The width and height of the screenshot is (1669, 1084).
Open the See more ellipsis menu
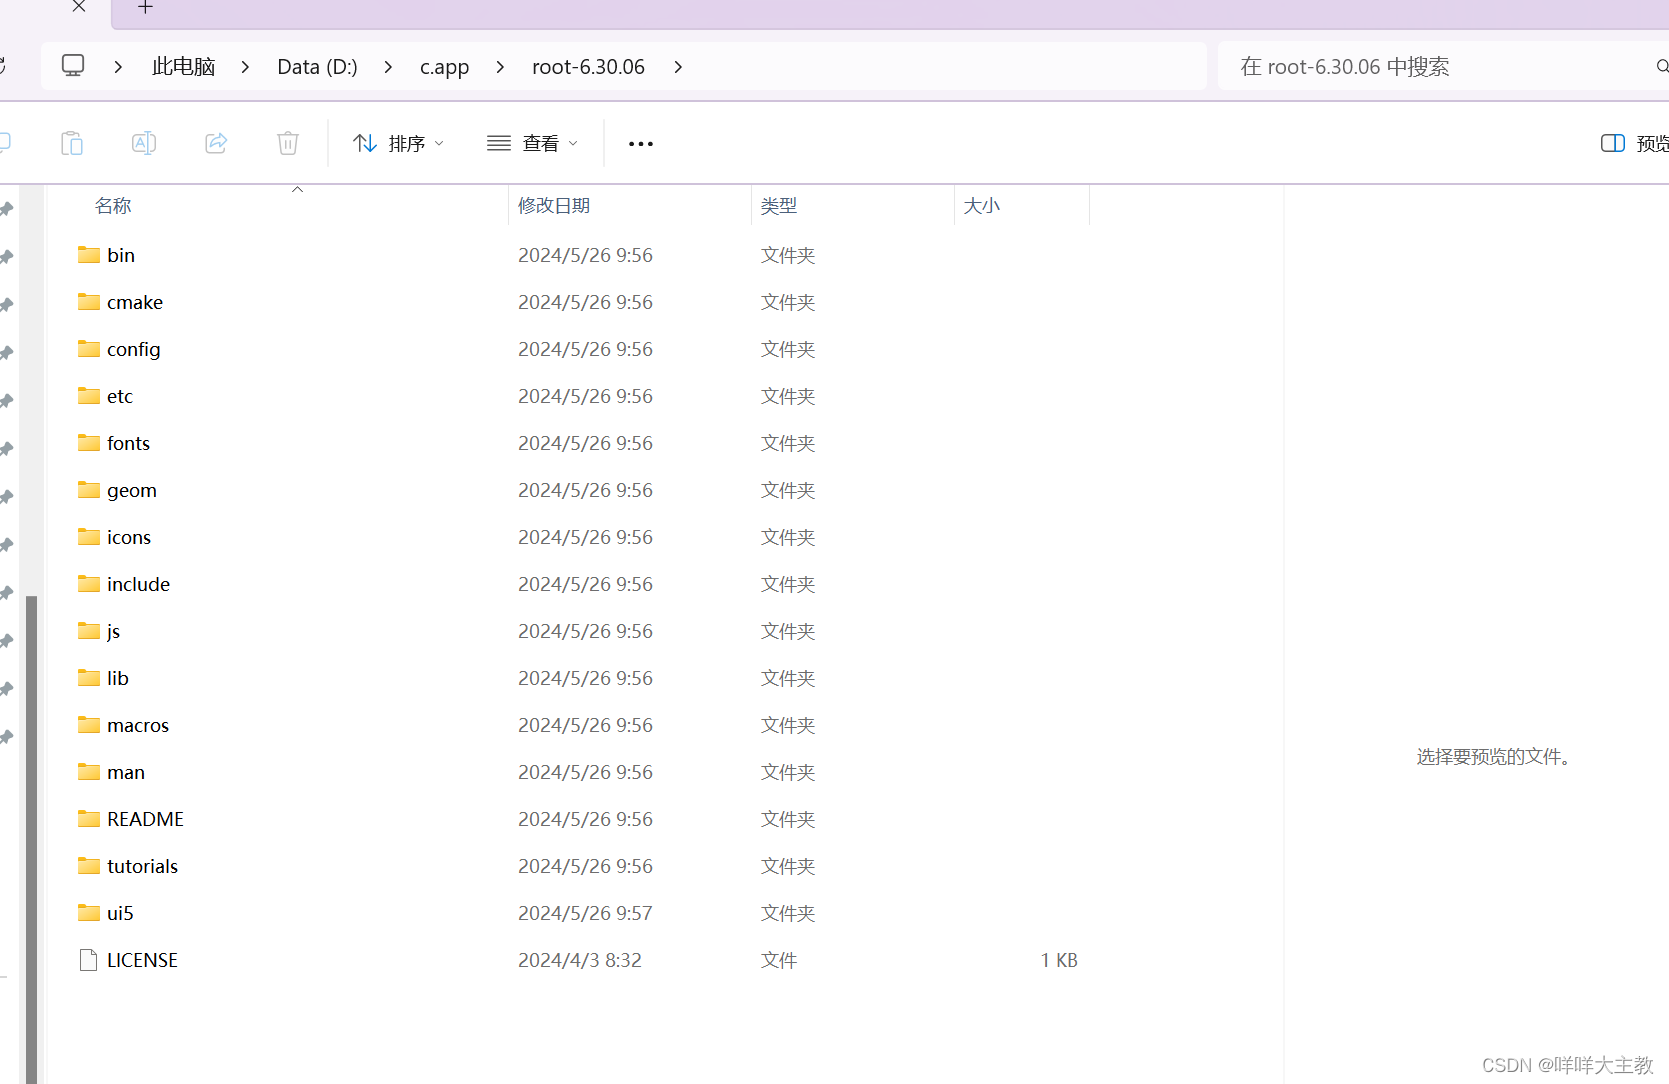pyautogui.click(x=640, y=143)
